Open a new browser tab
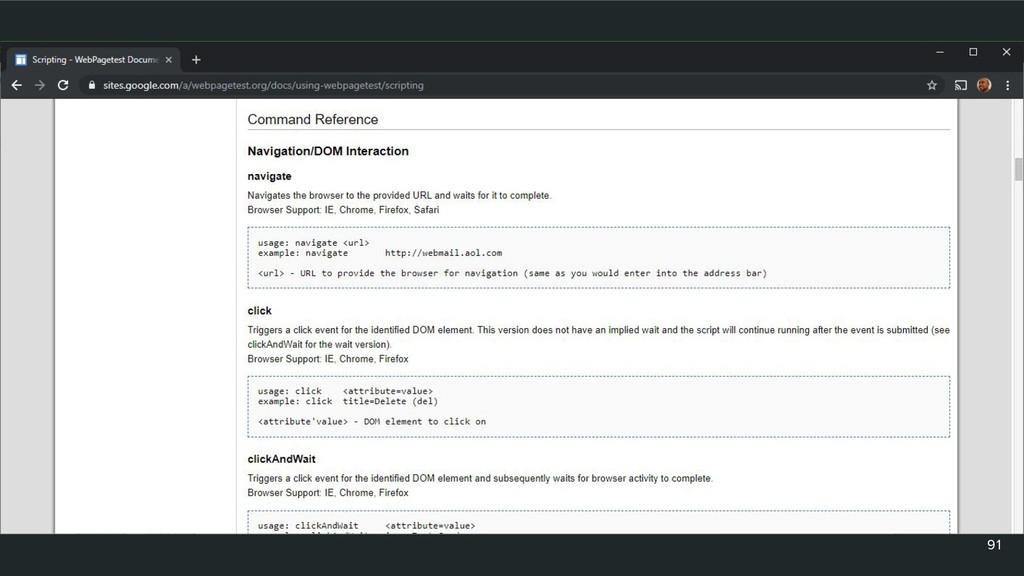Viewport: 1024px width, 576px height. click(x=196, y=60)
